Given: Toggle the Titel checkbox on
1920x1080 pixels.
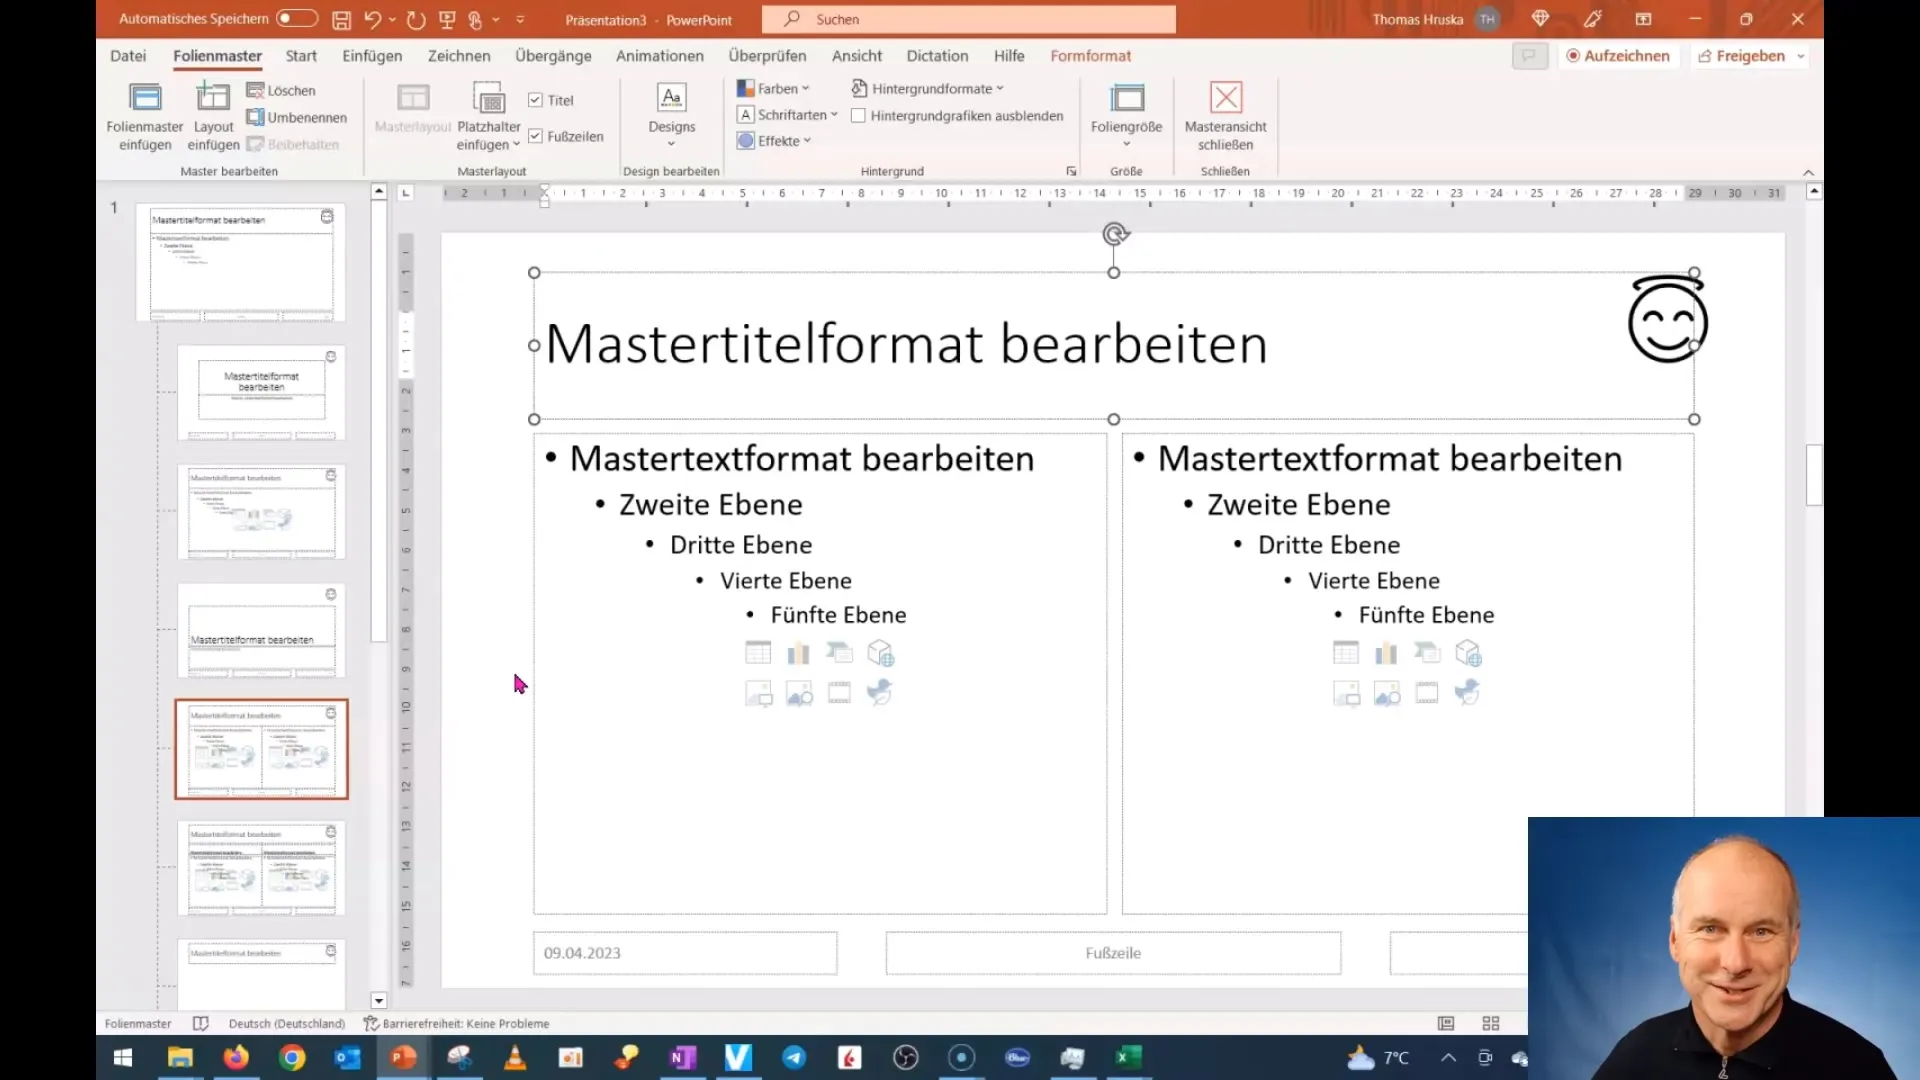Looking at the screenshot, I should (534, 100).
